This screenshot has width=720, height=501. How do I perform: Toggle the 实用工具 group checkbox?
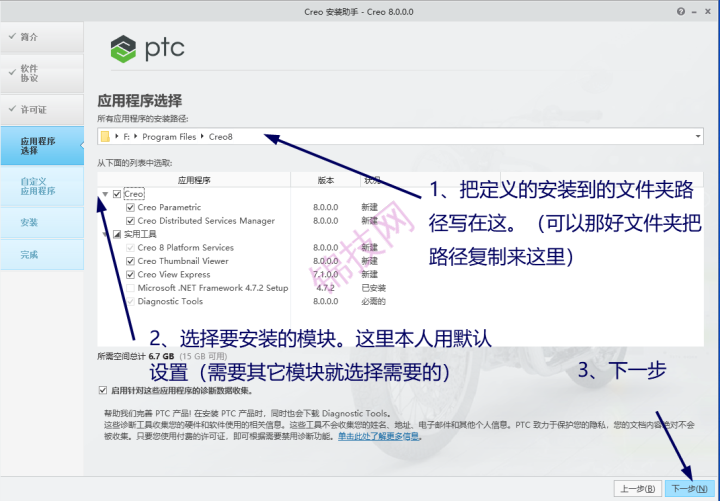(x=117, y=234)
